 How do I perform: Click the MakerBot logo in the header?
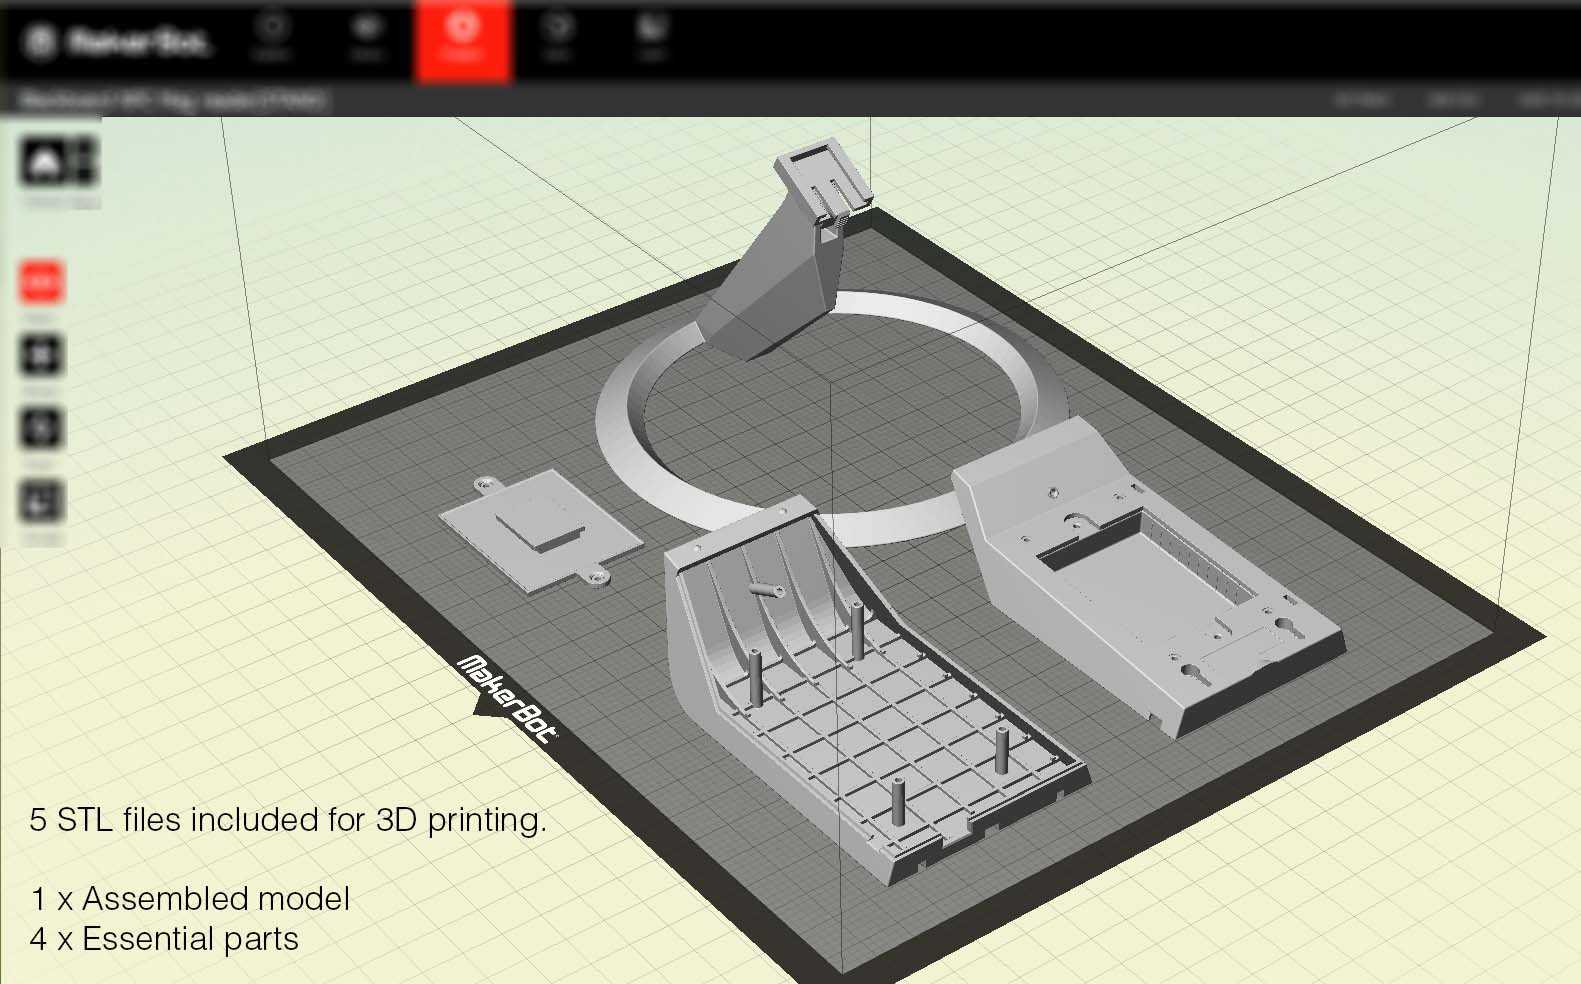pyautogui.click(x=117, y=42)
